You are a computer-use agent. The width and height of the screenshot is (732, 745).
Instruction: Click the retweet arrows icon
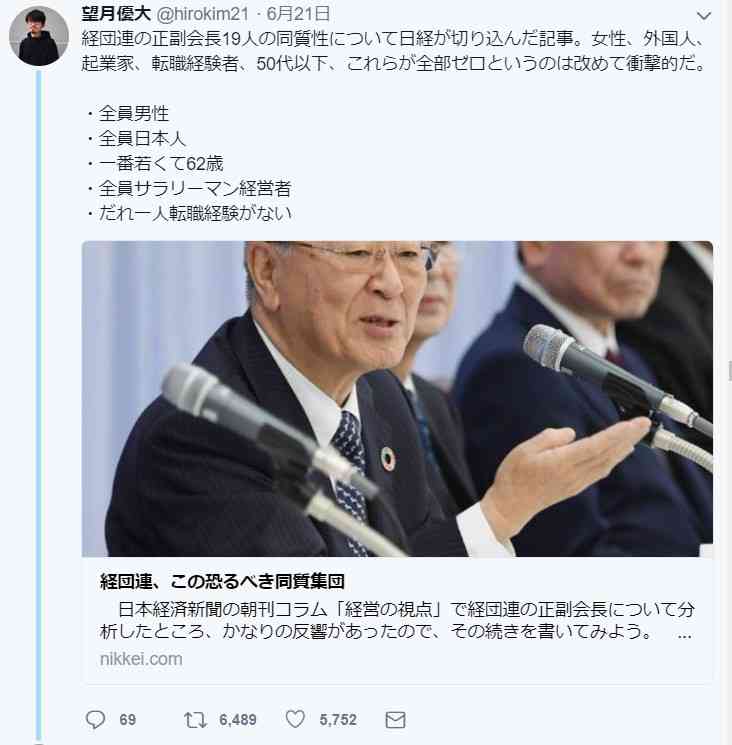tap(195, 720)
